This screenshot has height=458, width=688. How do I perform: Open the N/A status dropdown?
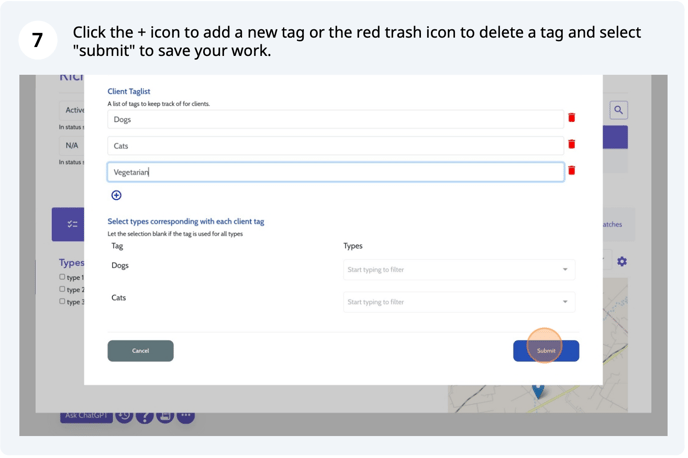click(72, 145)
